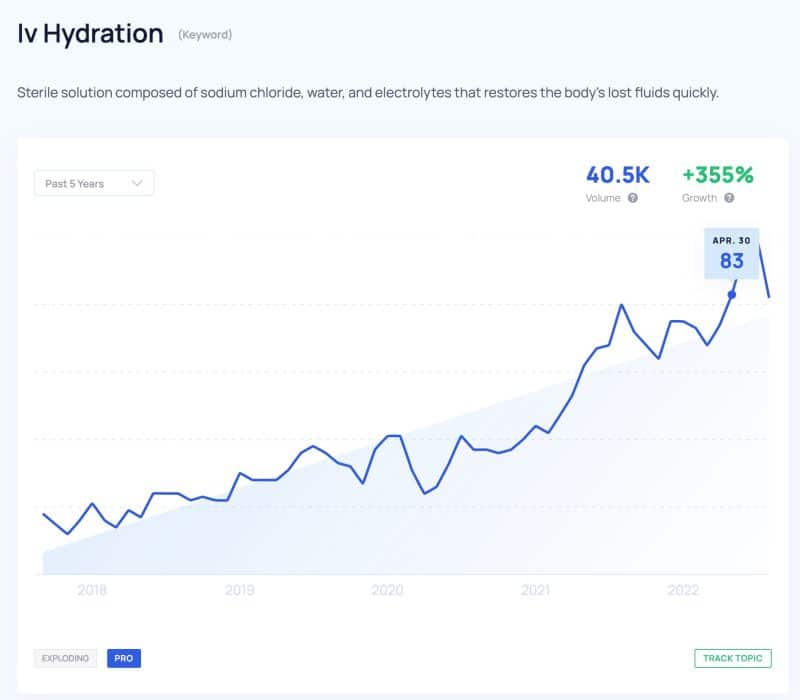
Task: Click the Iv Hydration keyword title
Action: tap(90, 33)
